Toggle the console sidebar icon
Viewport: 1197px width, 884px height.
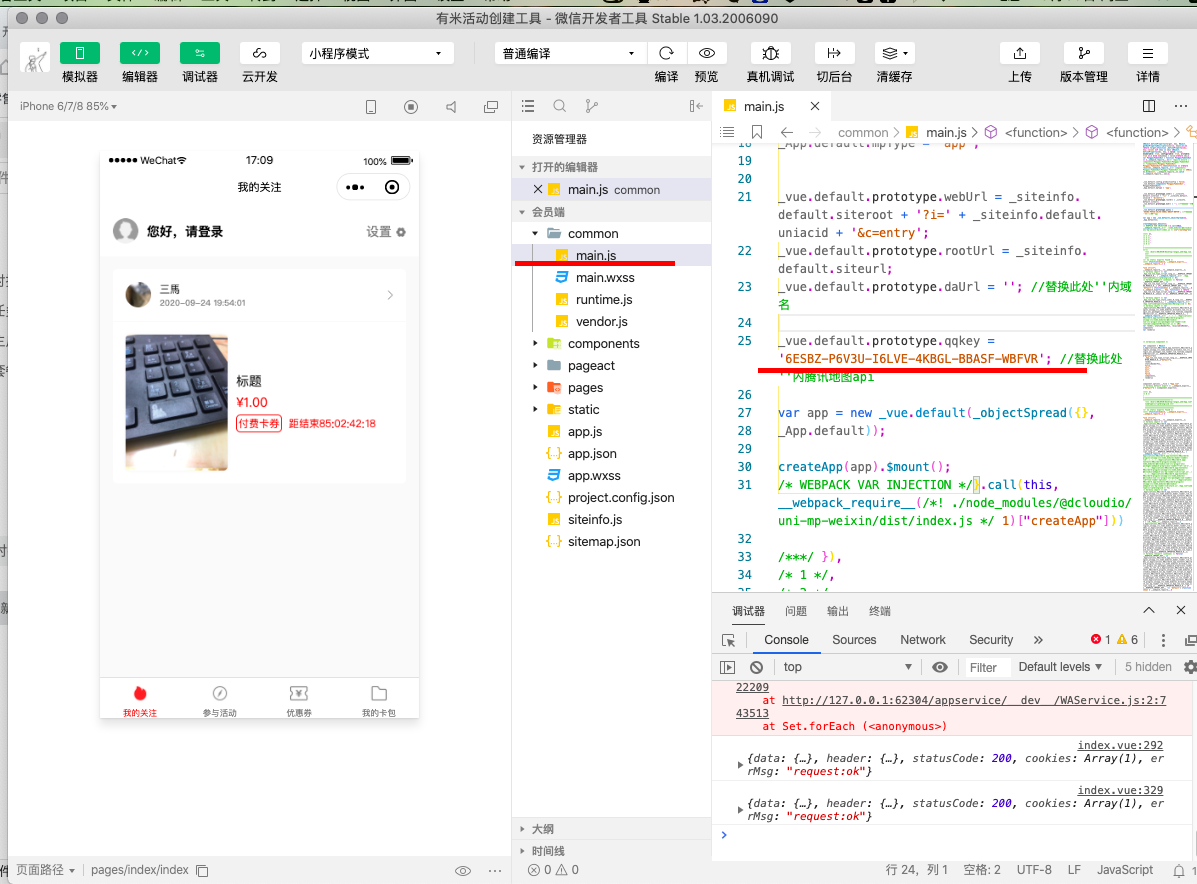(728, 667)
